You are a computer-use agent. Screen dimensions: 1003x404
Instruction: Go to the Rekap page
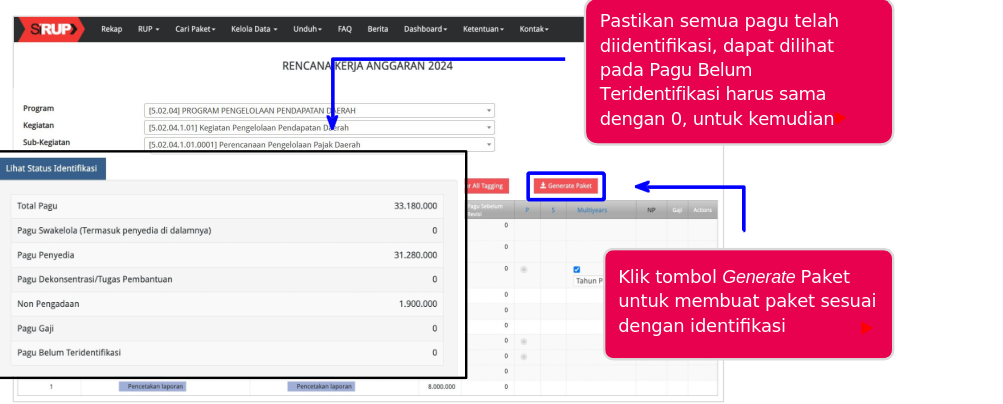click(x=112, y=29)
